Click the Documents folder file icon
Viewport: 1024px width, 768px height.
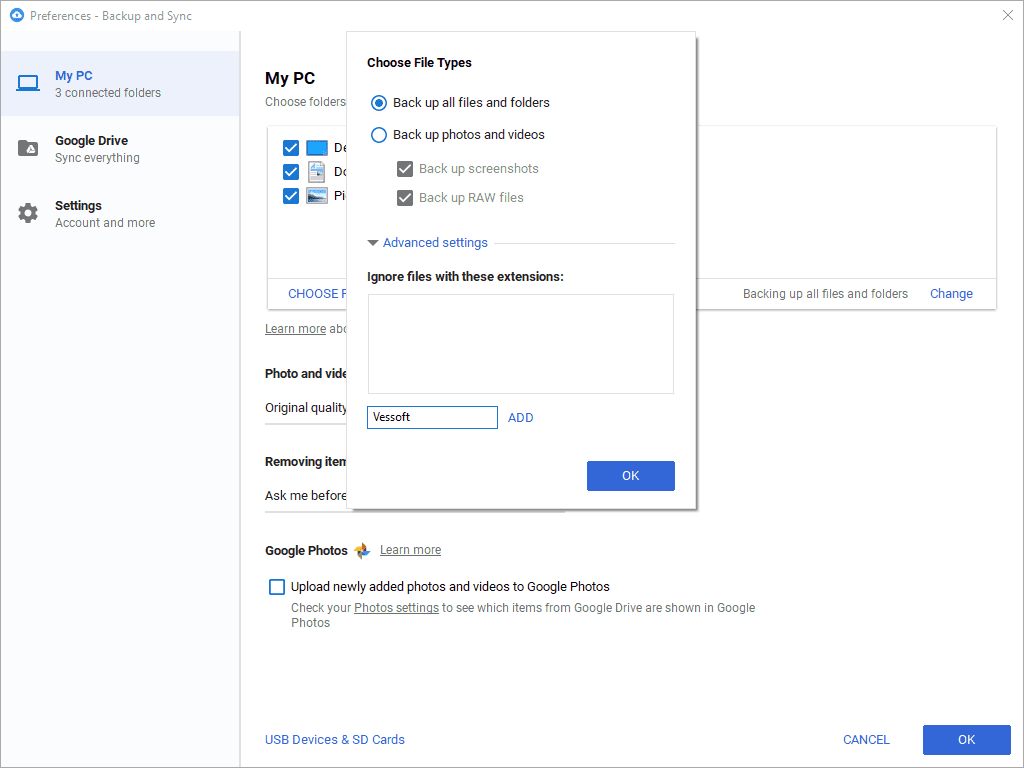click(x=317, y=171)
